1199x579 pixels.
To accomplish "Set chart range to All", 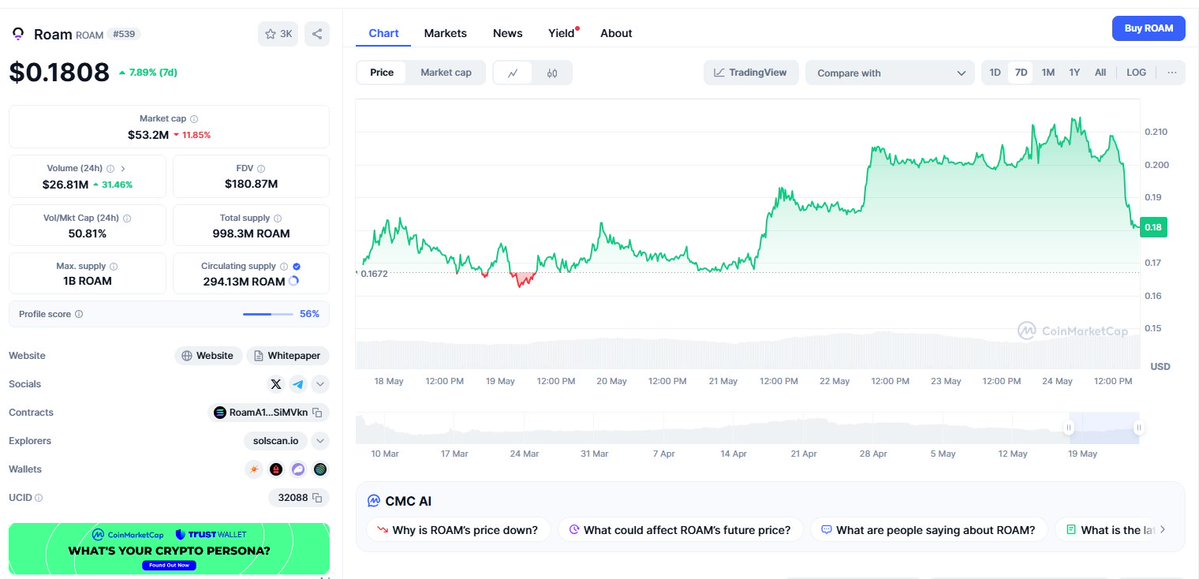I will [x=1100, y=73].
